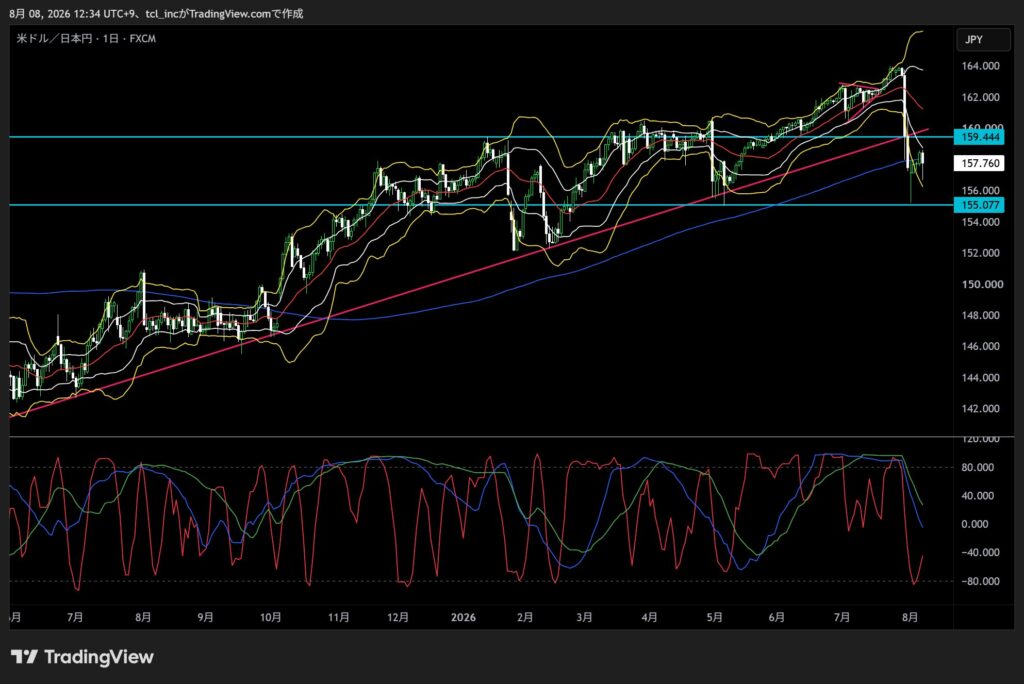Open the JPY currency selector

tap(983, 39)
